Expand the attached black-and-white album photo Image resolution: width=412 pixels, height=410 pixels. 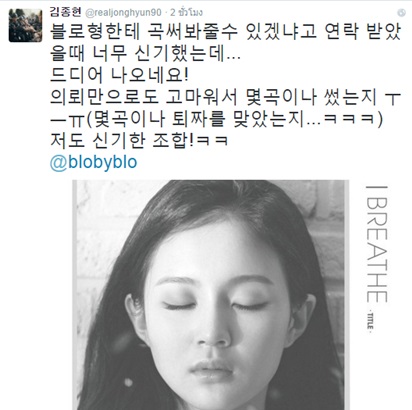click(211, 295)
